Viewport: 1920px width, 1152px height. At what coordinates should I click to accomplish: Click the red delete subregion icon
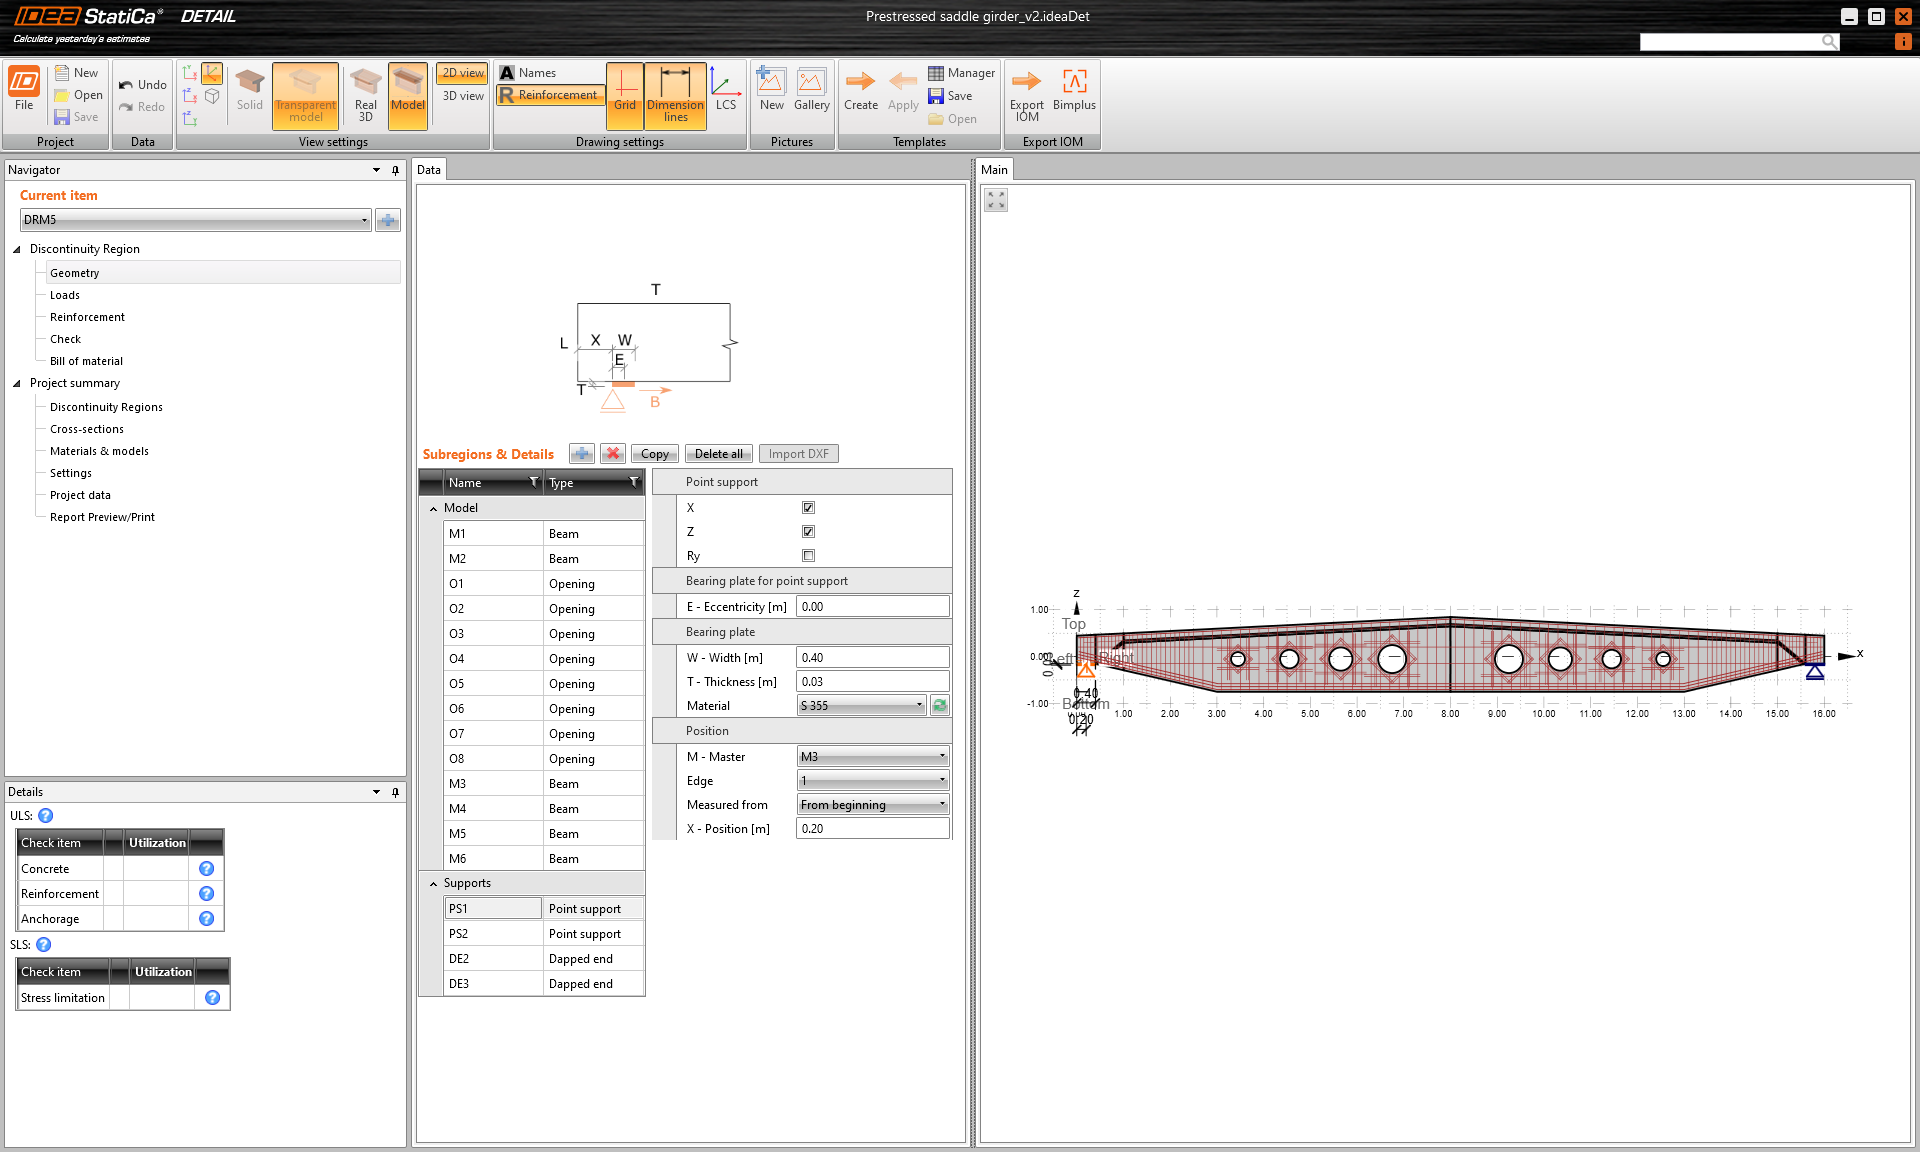pos(613,454)
